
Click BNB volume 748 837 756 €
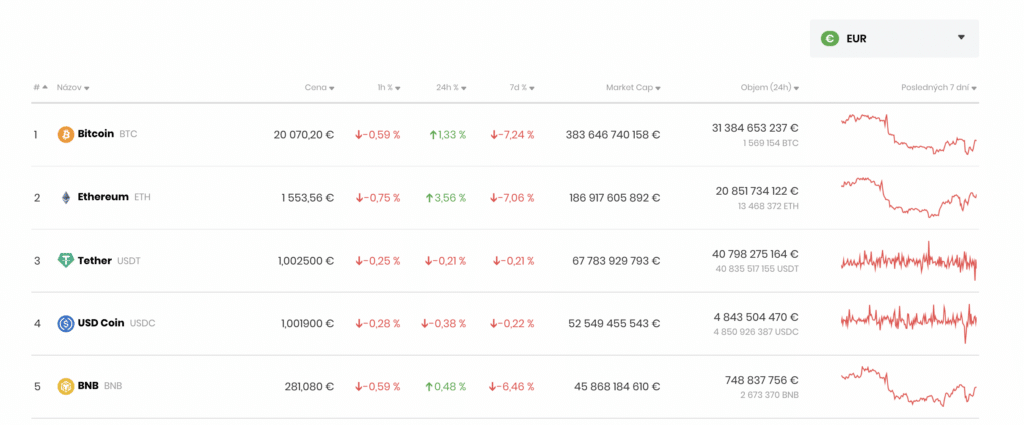click(761, 379)
